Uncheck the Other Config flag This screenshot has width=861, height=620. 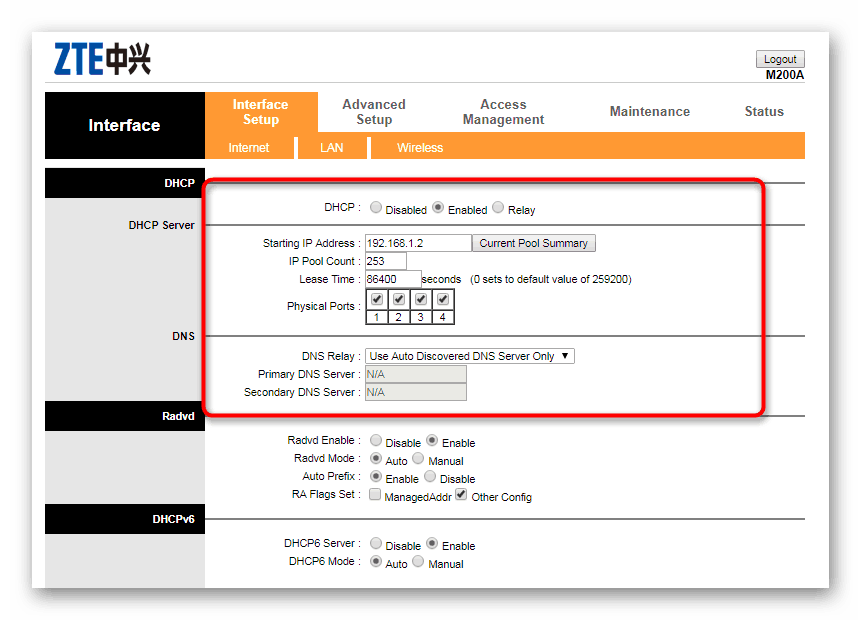pos(460,493)
